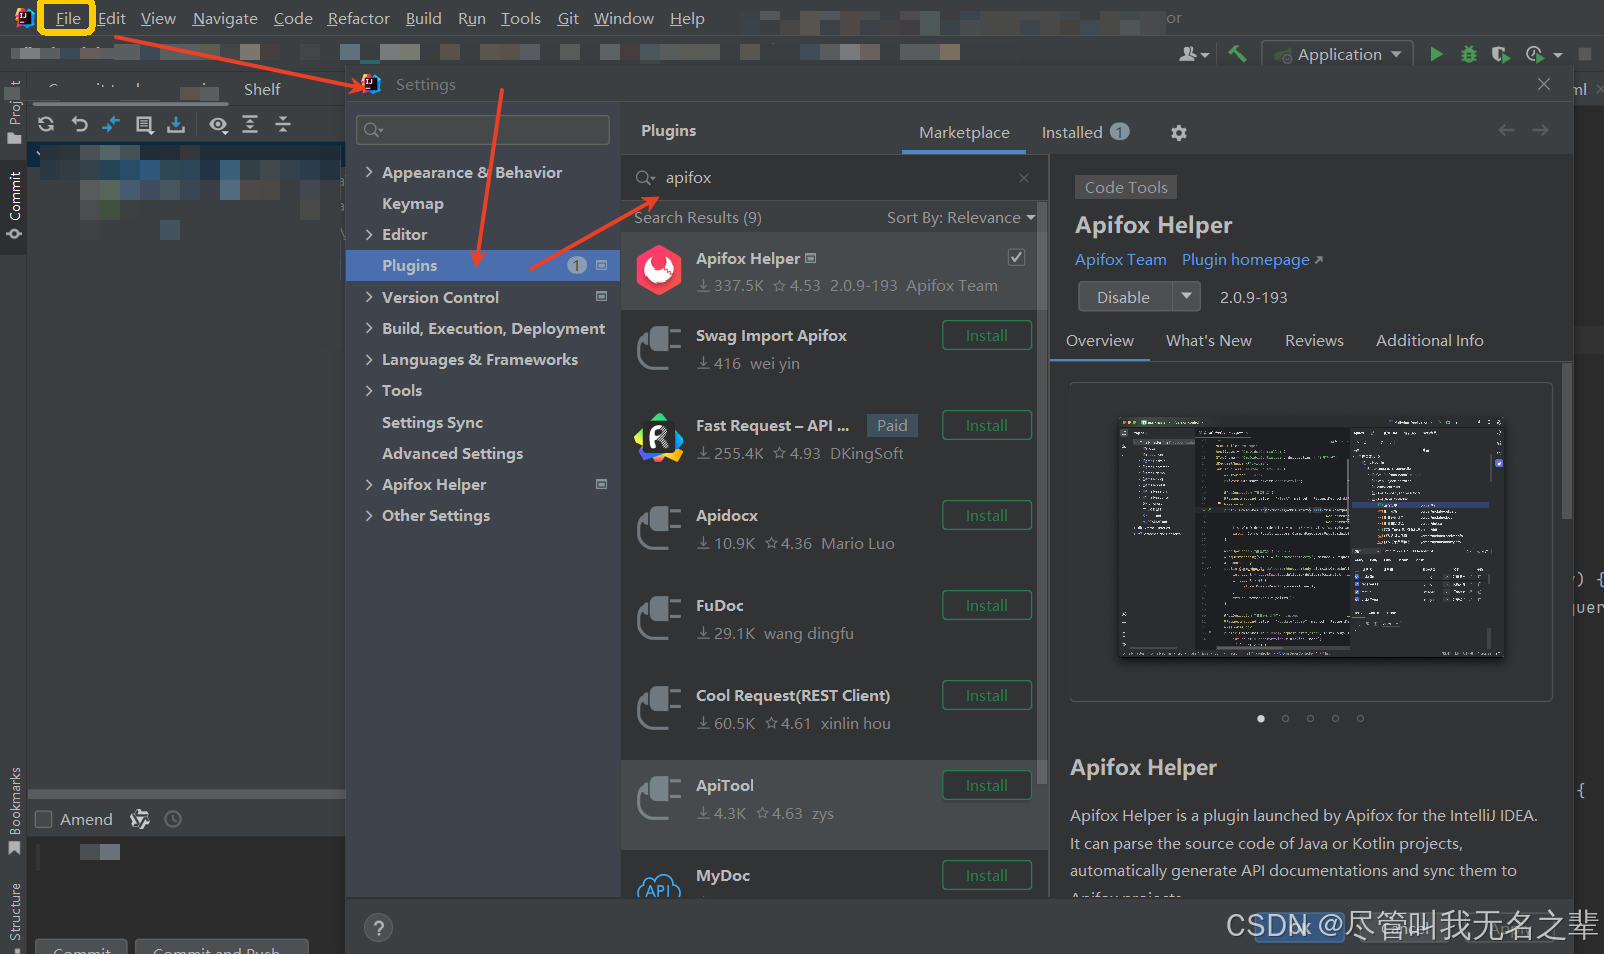Click the Code With Me user icon
The height and width of the screenshot is (954, 1604).
tap(1193, 54)
